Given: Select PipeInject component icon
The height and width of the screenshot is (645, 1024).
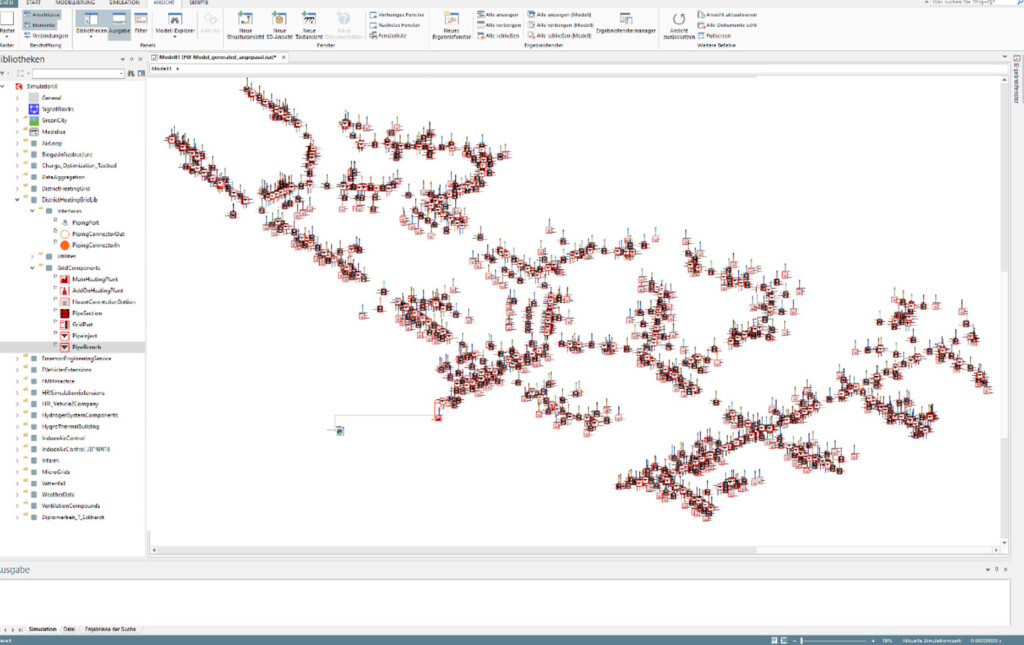Looking at the screenshot, I should tap(65, 336).
